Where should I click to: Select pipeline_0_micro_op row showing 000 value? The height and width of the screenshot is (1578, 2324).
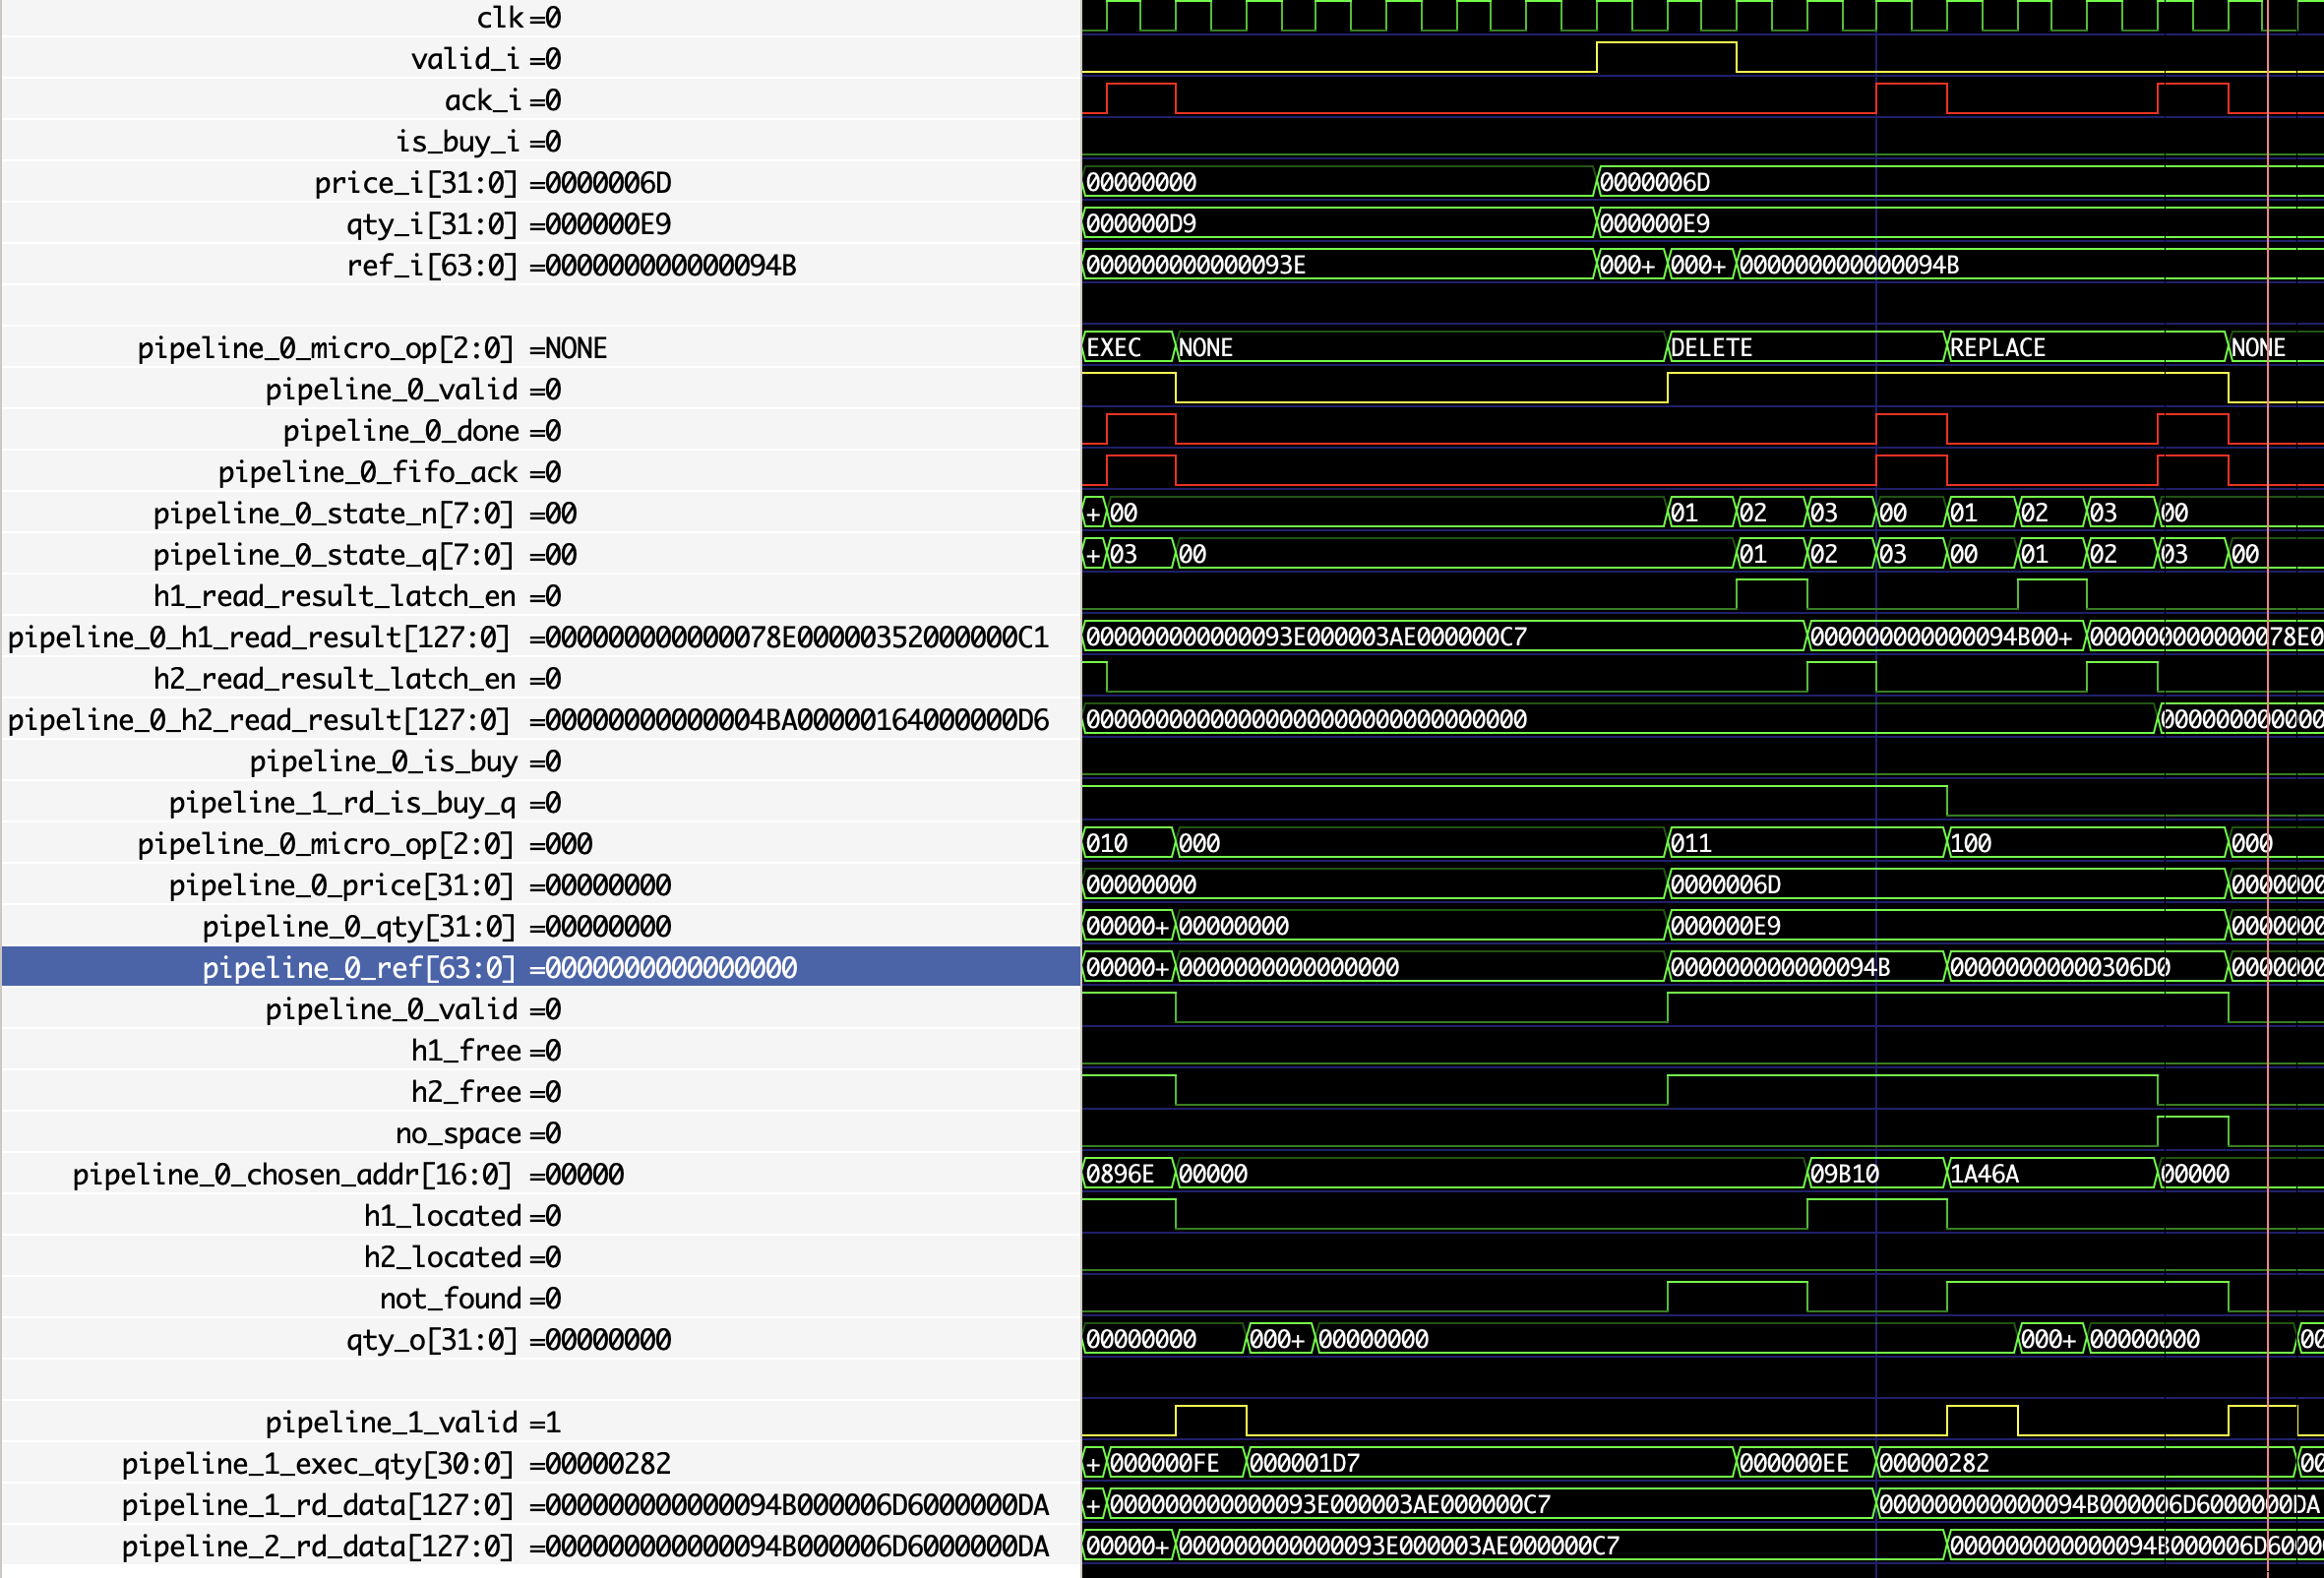pyautogui.click(x=540, y=844)
